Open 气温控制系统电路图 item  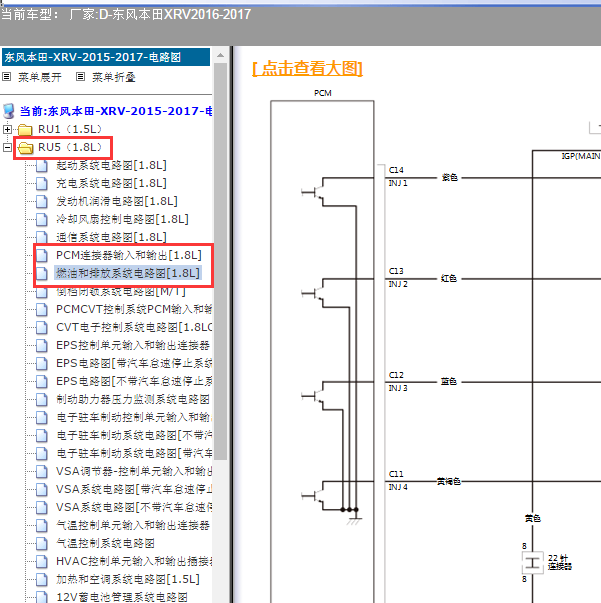click(x=105, y=543)
